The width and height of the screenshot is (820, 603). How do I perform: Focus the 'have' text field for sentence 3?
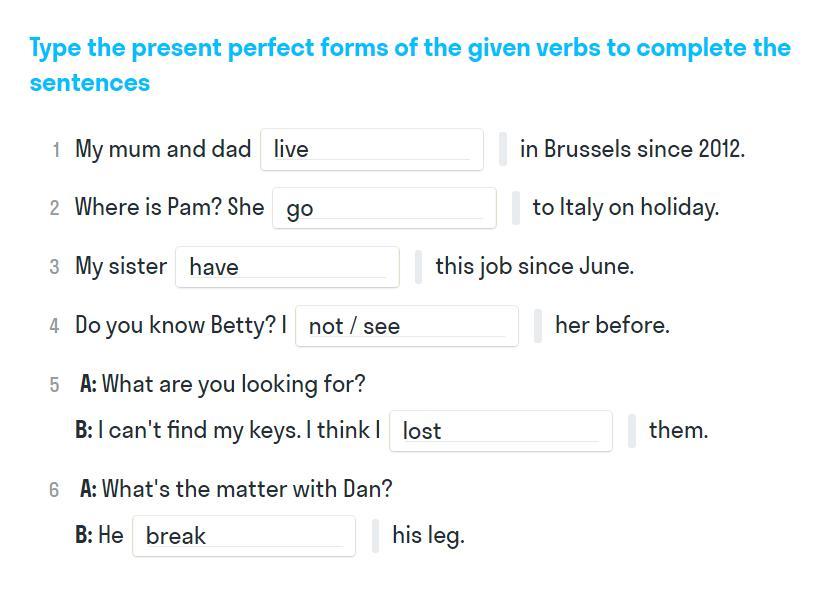click(287, 267)
